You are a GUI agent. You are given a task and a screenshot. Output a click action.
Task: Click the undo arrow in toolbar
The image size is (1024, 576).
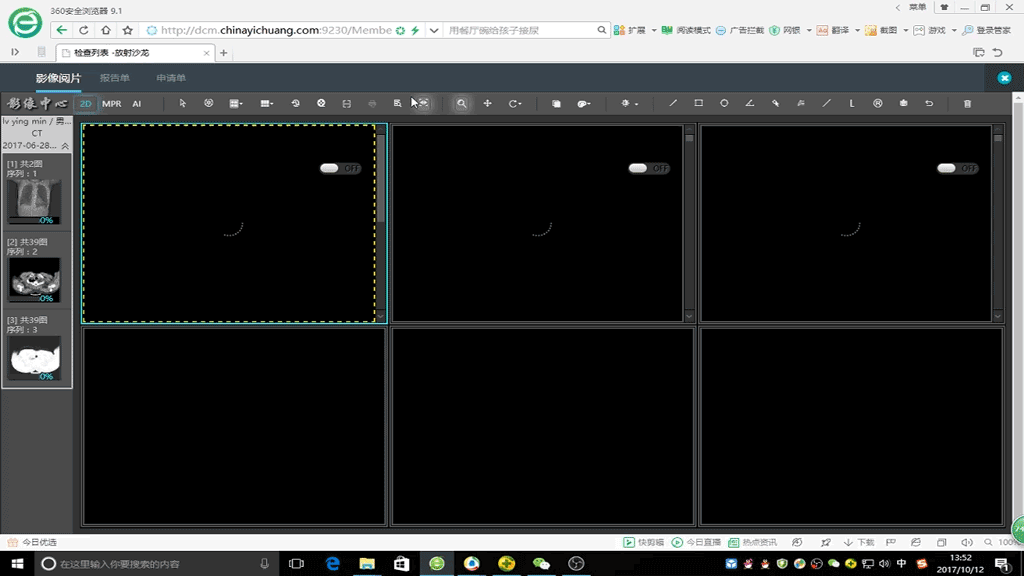click(x=929, y=103)
